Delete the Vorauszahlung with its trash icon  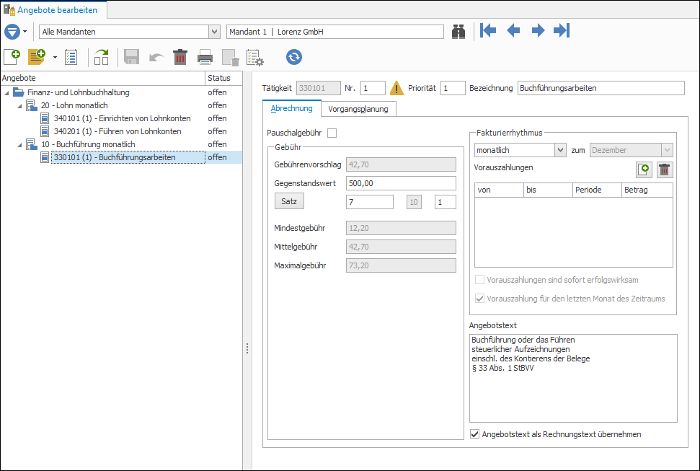(665, 170)
